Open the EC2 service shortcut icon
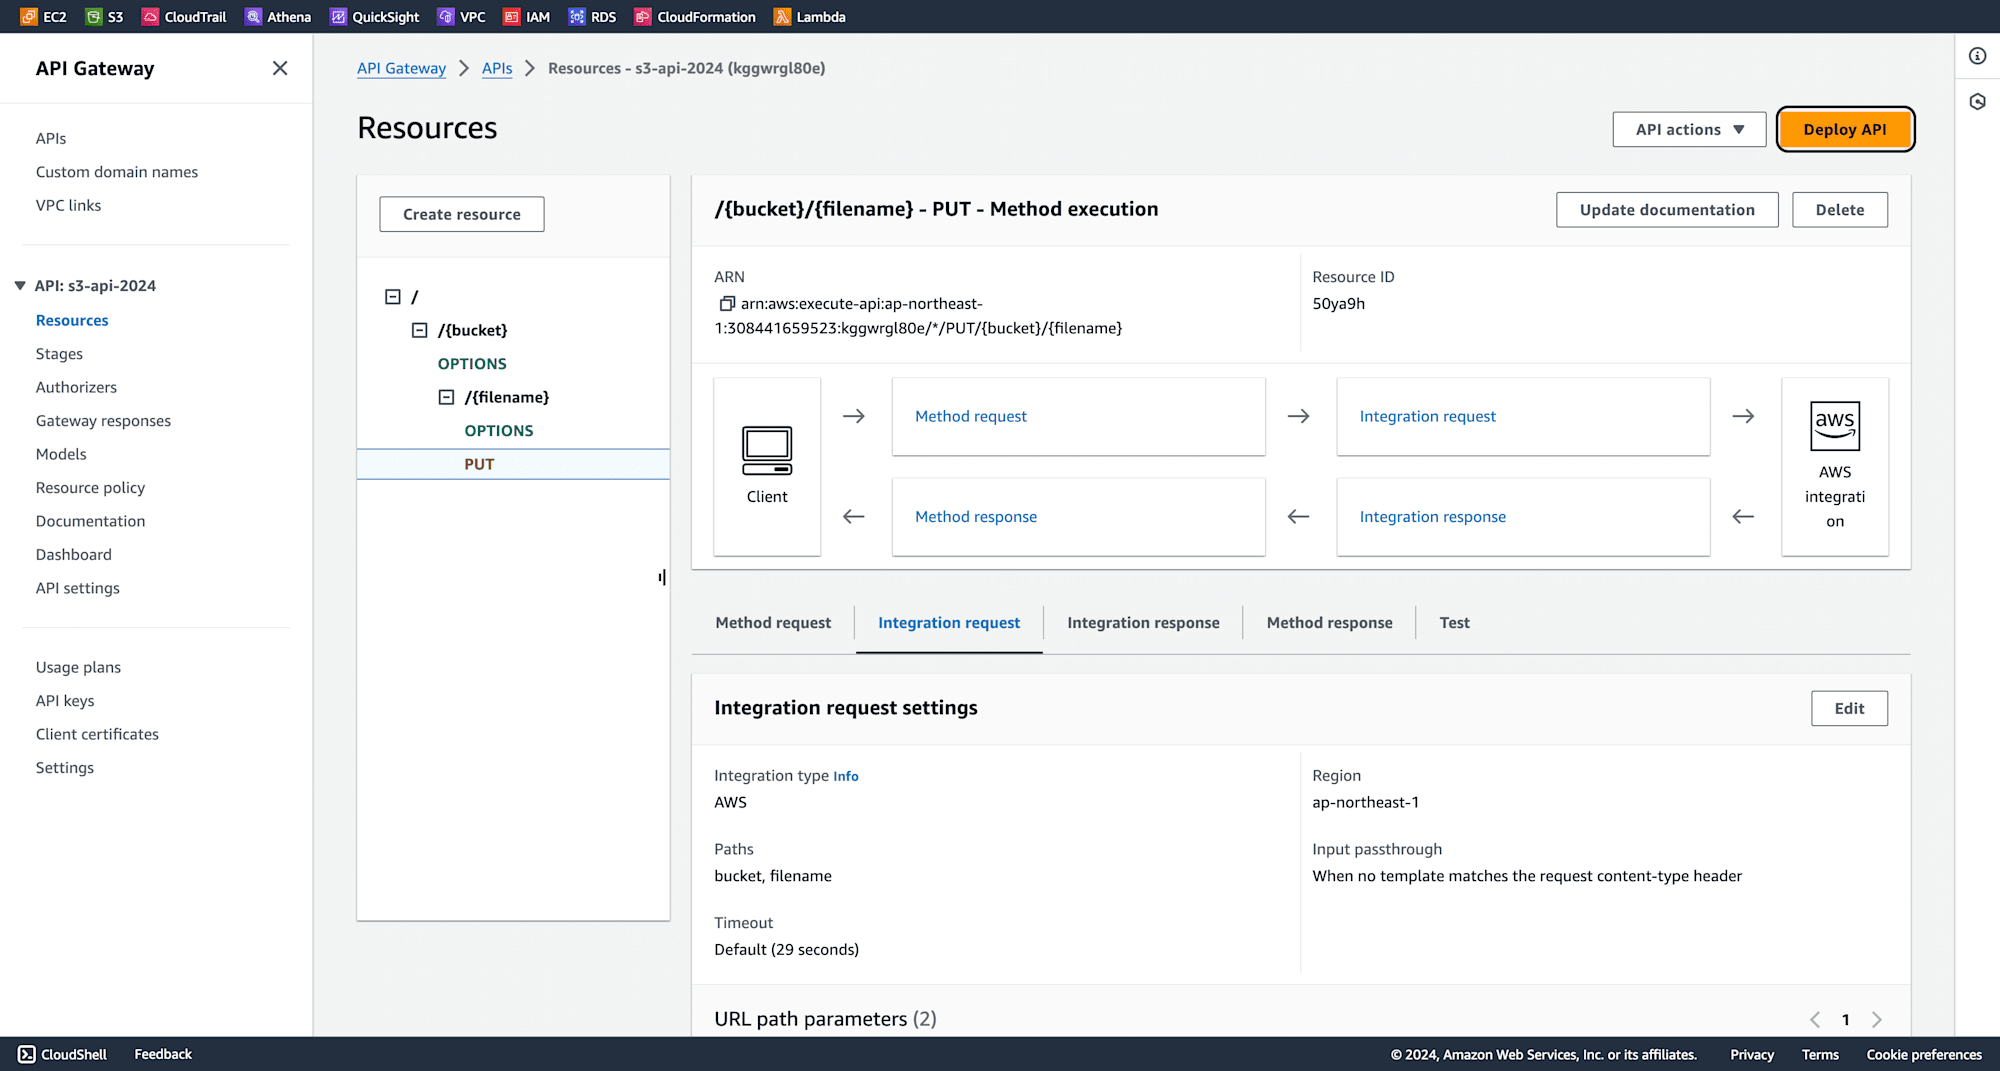This screenshot has width=2000, height=1071. [29, 17]
